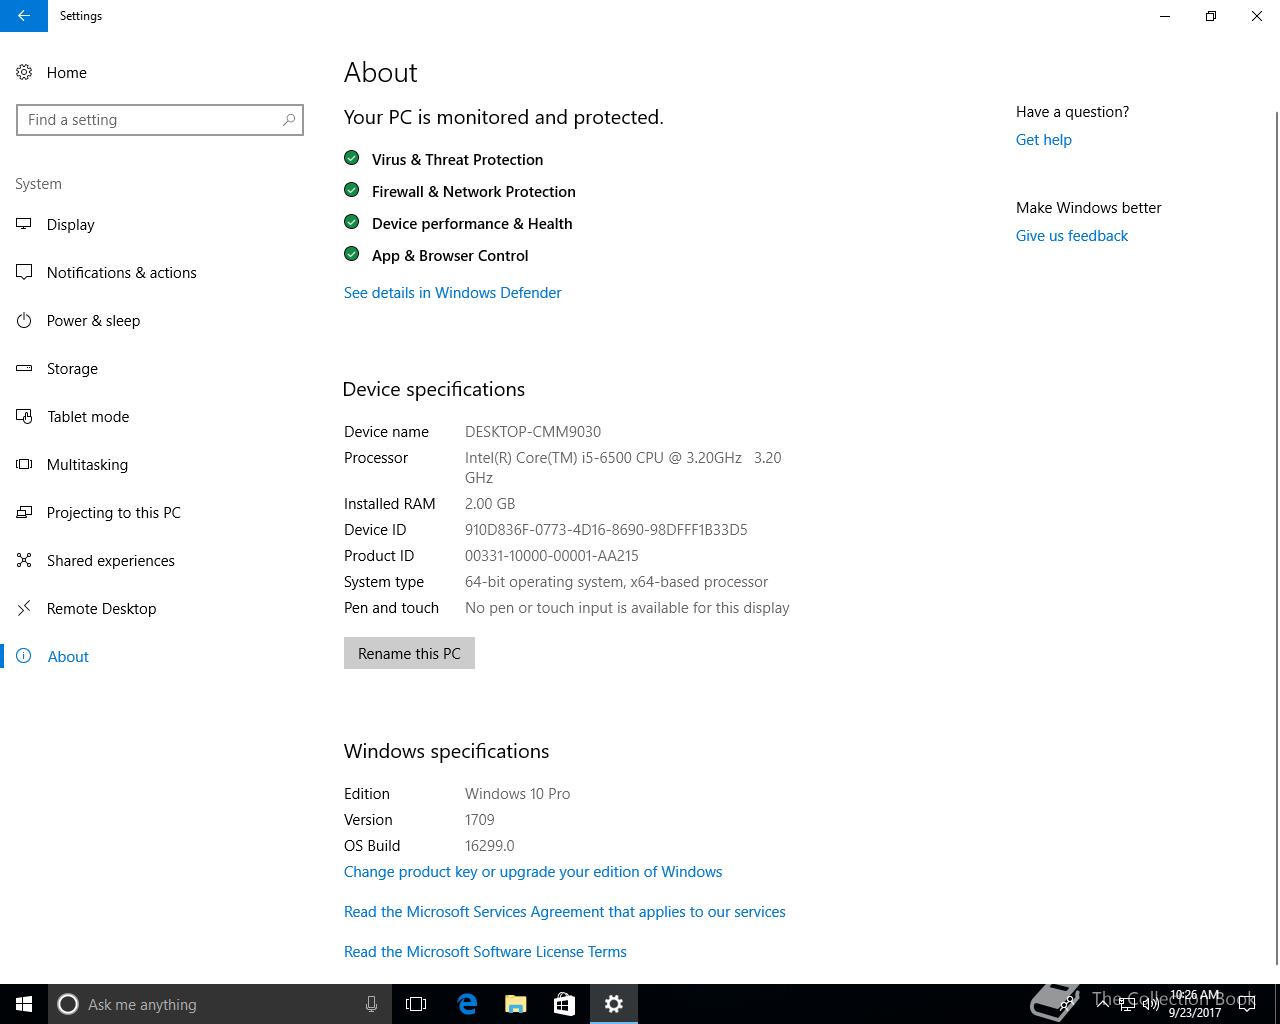Screen dimensions: 1280x1024
Task: Click Change product key or upgrade edition link
Action: pos(533,872)
